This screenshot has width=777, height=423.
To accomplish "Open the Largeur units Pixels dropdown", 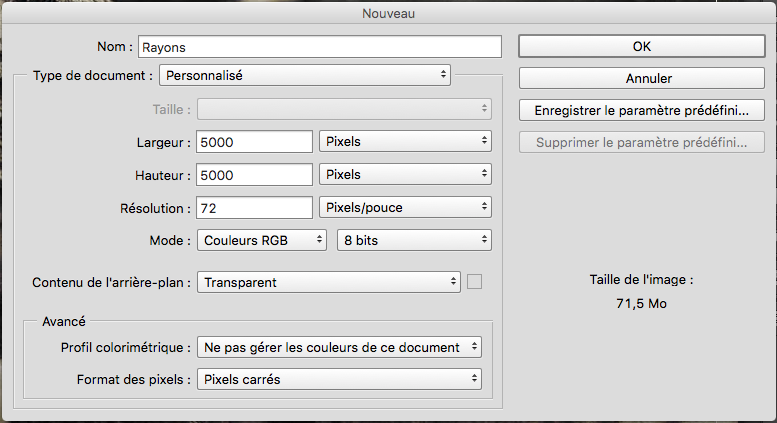I will tap(405, 142).
